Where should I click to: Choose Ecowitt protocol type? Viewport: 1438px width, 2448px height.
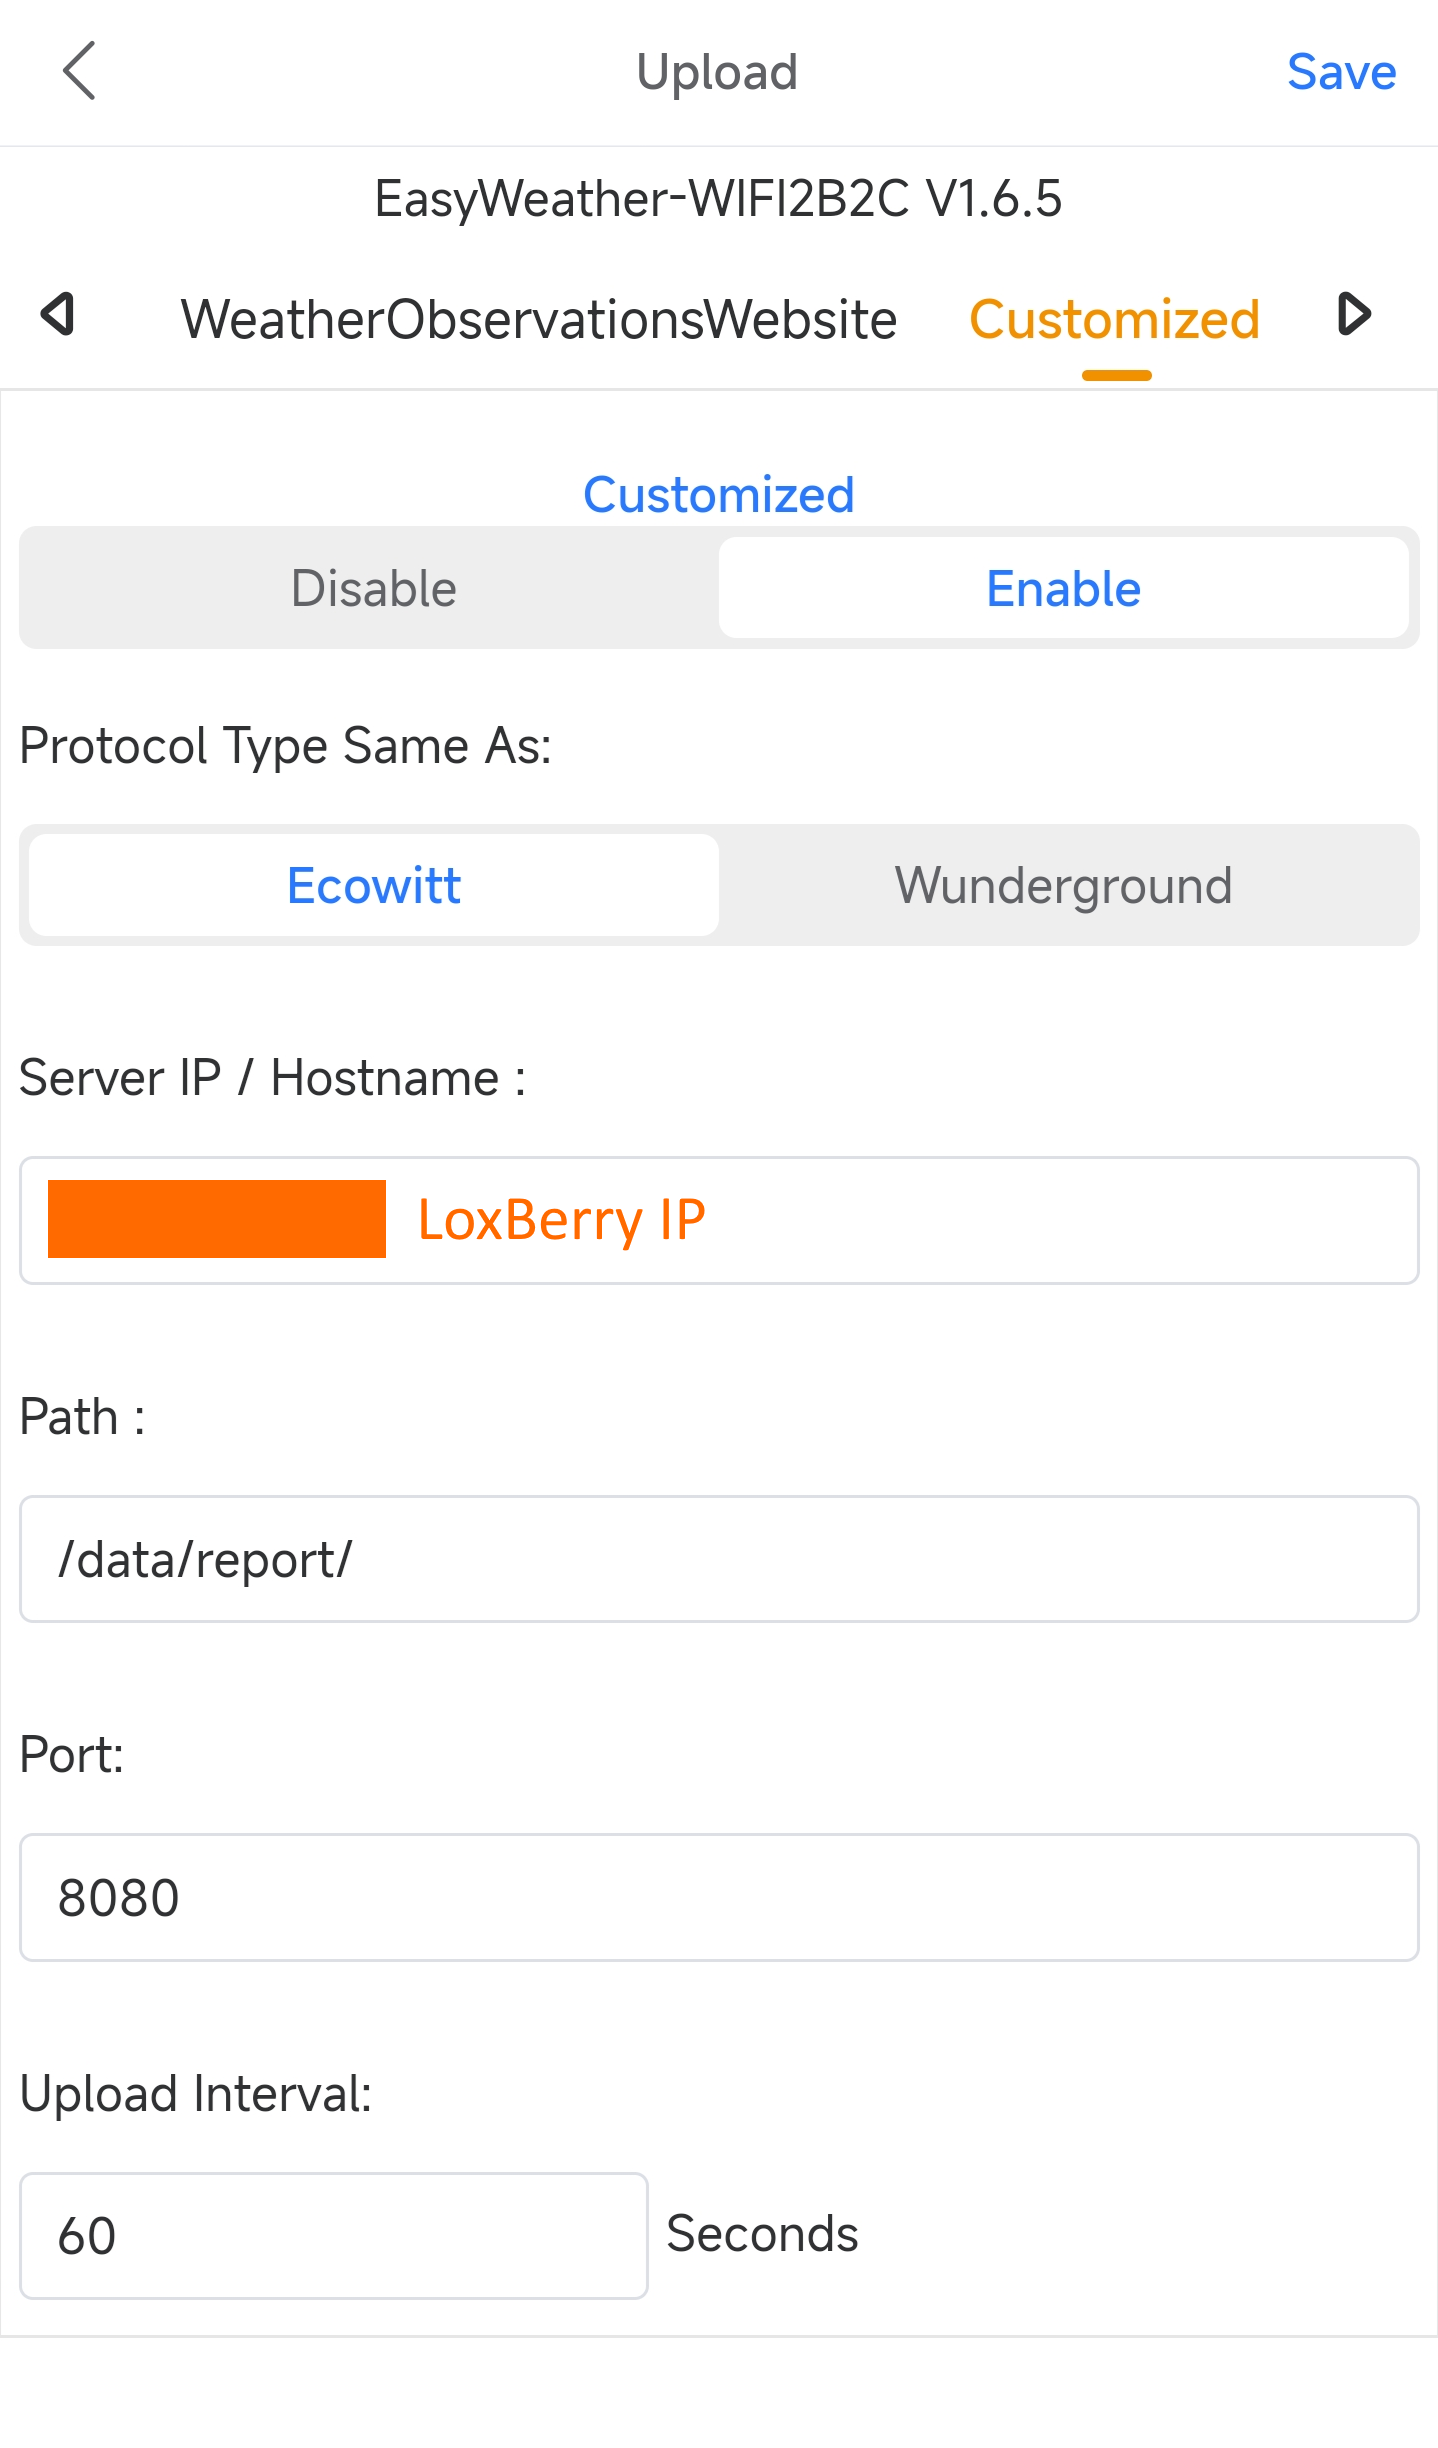coord(373,885)
